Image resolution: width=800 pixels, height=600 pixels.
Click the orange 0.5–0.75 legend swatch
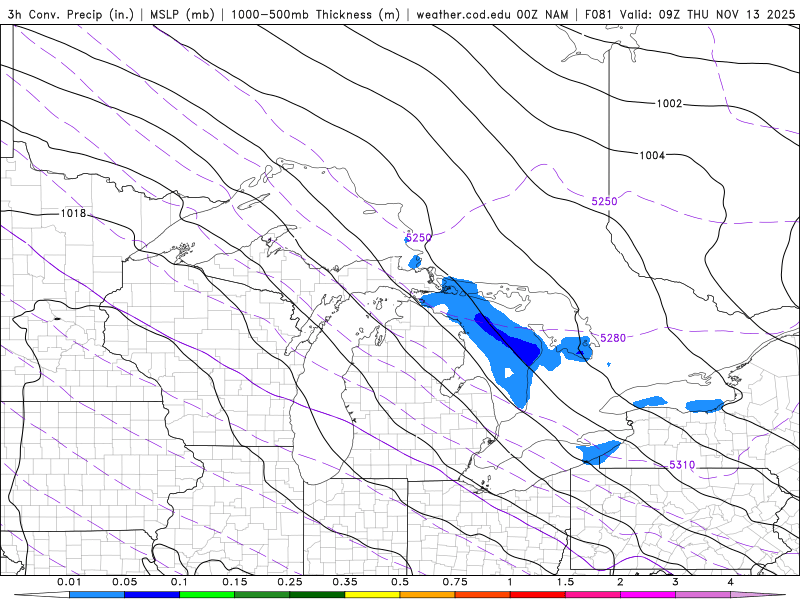pos(428,595)
